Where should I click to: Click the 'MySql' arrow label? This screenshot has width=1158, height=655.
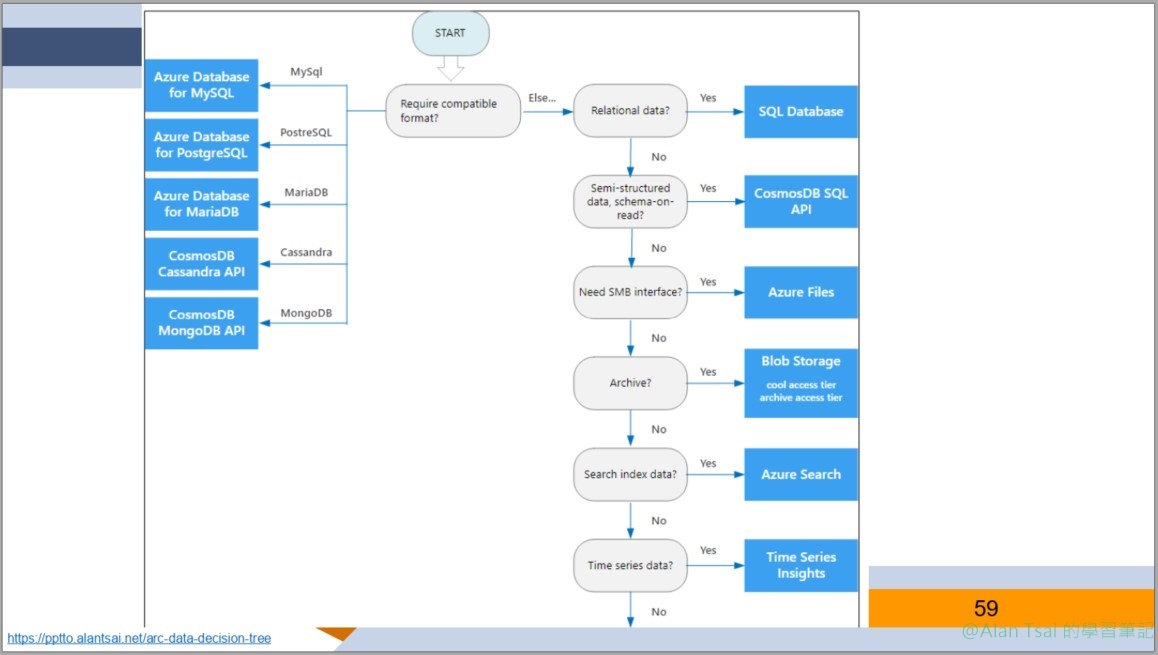click(306, 72)
